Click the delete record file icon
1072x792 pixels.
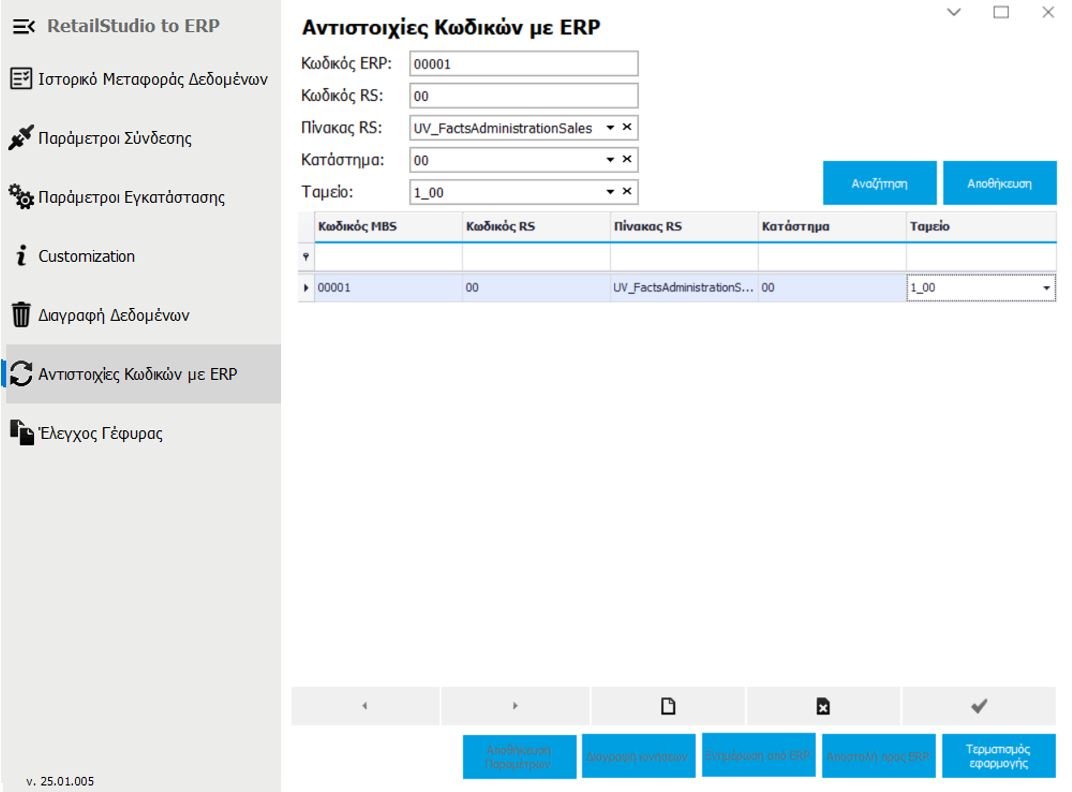(x=822, y=706)
